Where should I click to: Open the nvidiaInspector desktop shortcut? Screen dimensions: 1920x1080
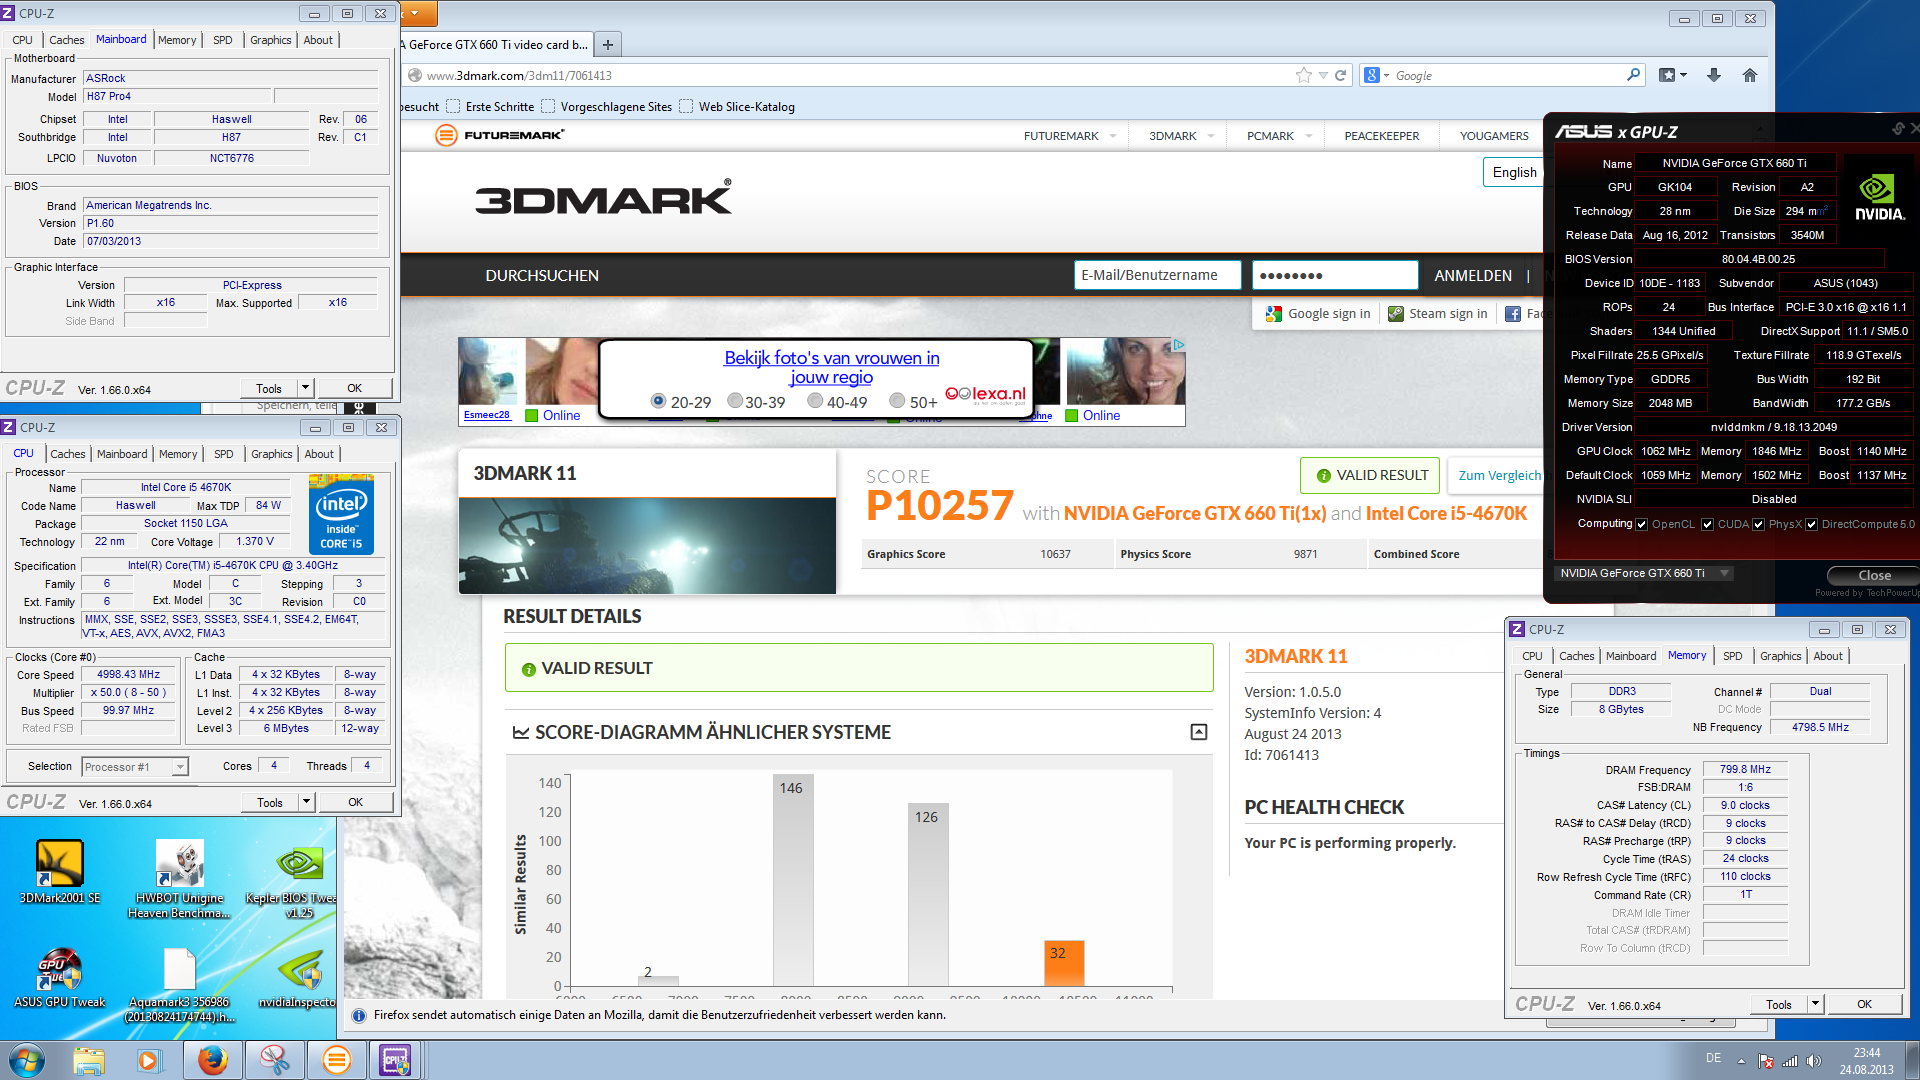pos(298,978)
